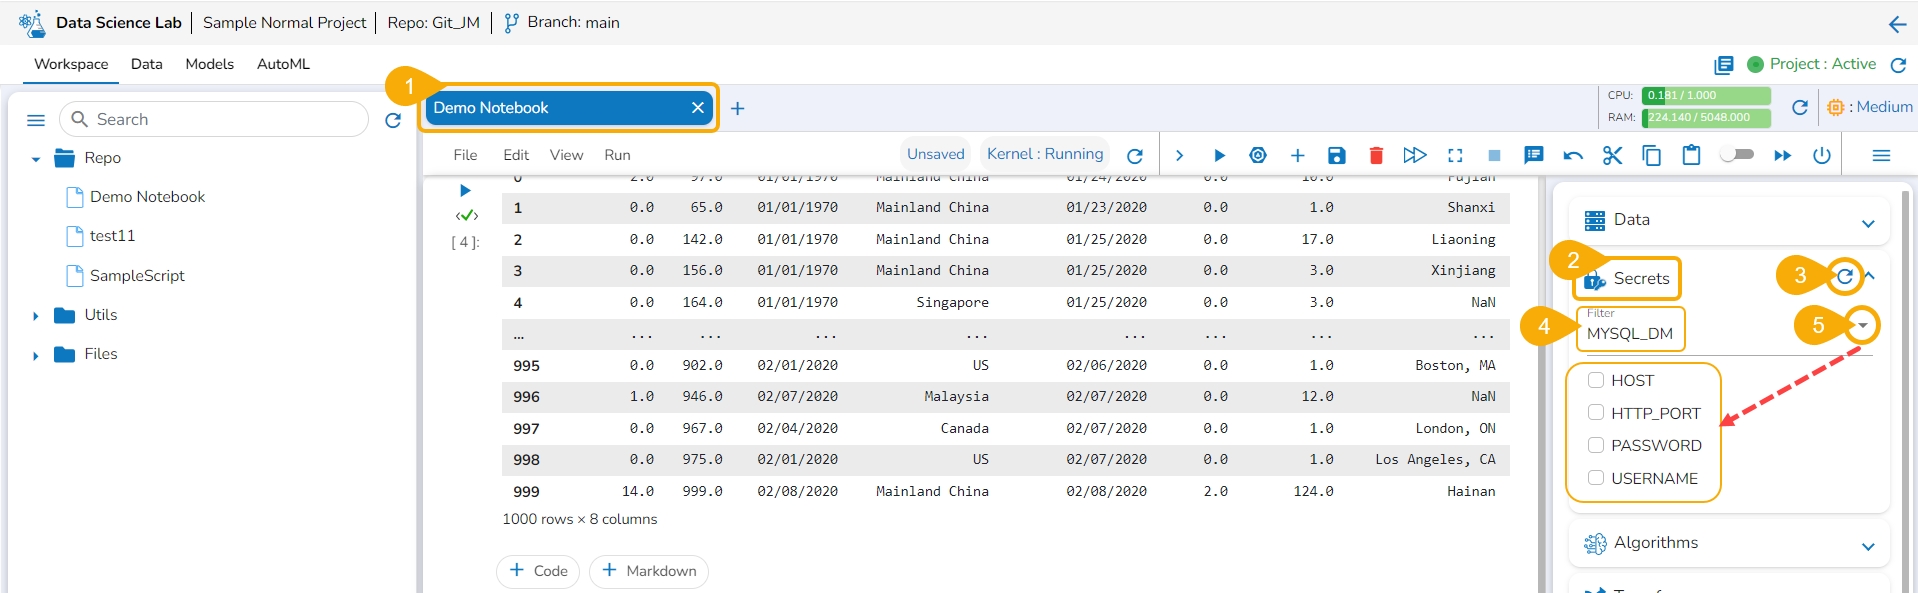The image size is (1918, 593).
Task: Refresh the Secrets section
Action: click(1845, 276)
